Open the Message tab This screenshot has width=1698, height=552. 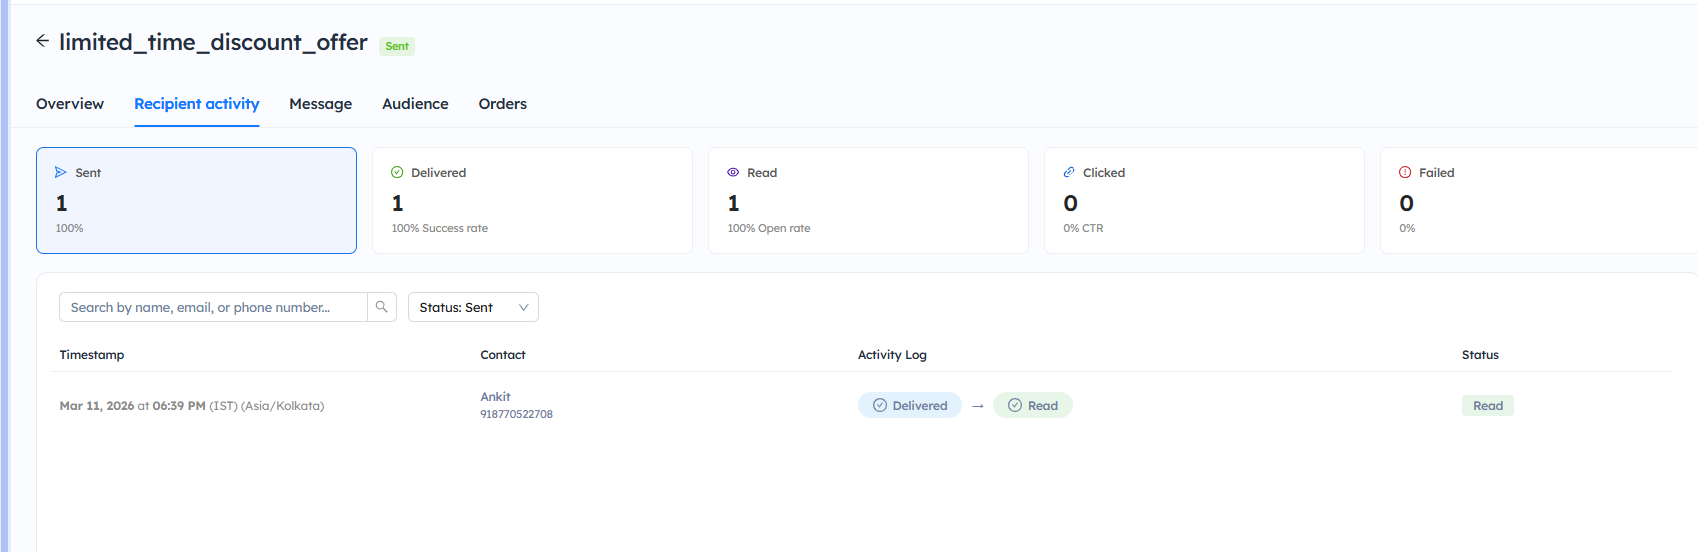tap(320, 104)
